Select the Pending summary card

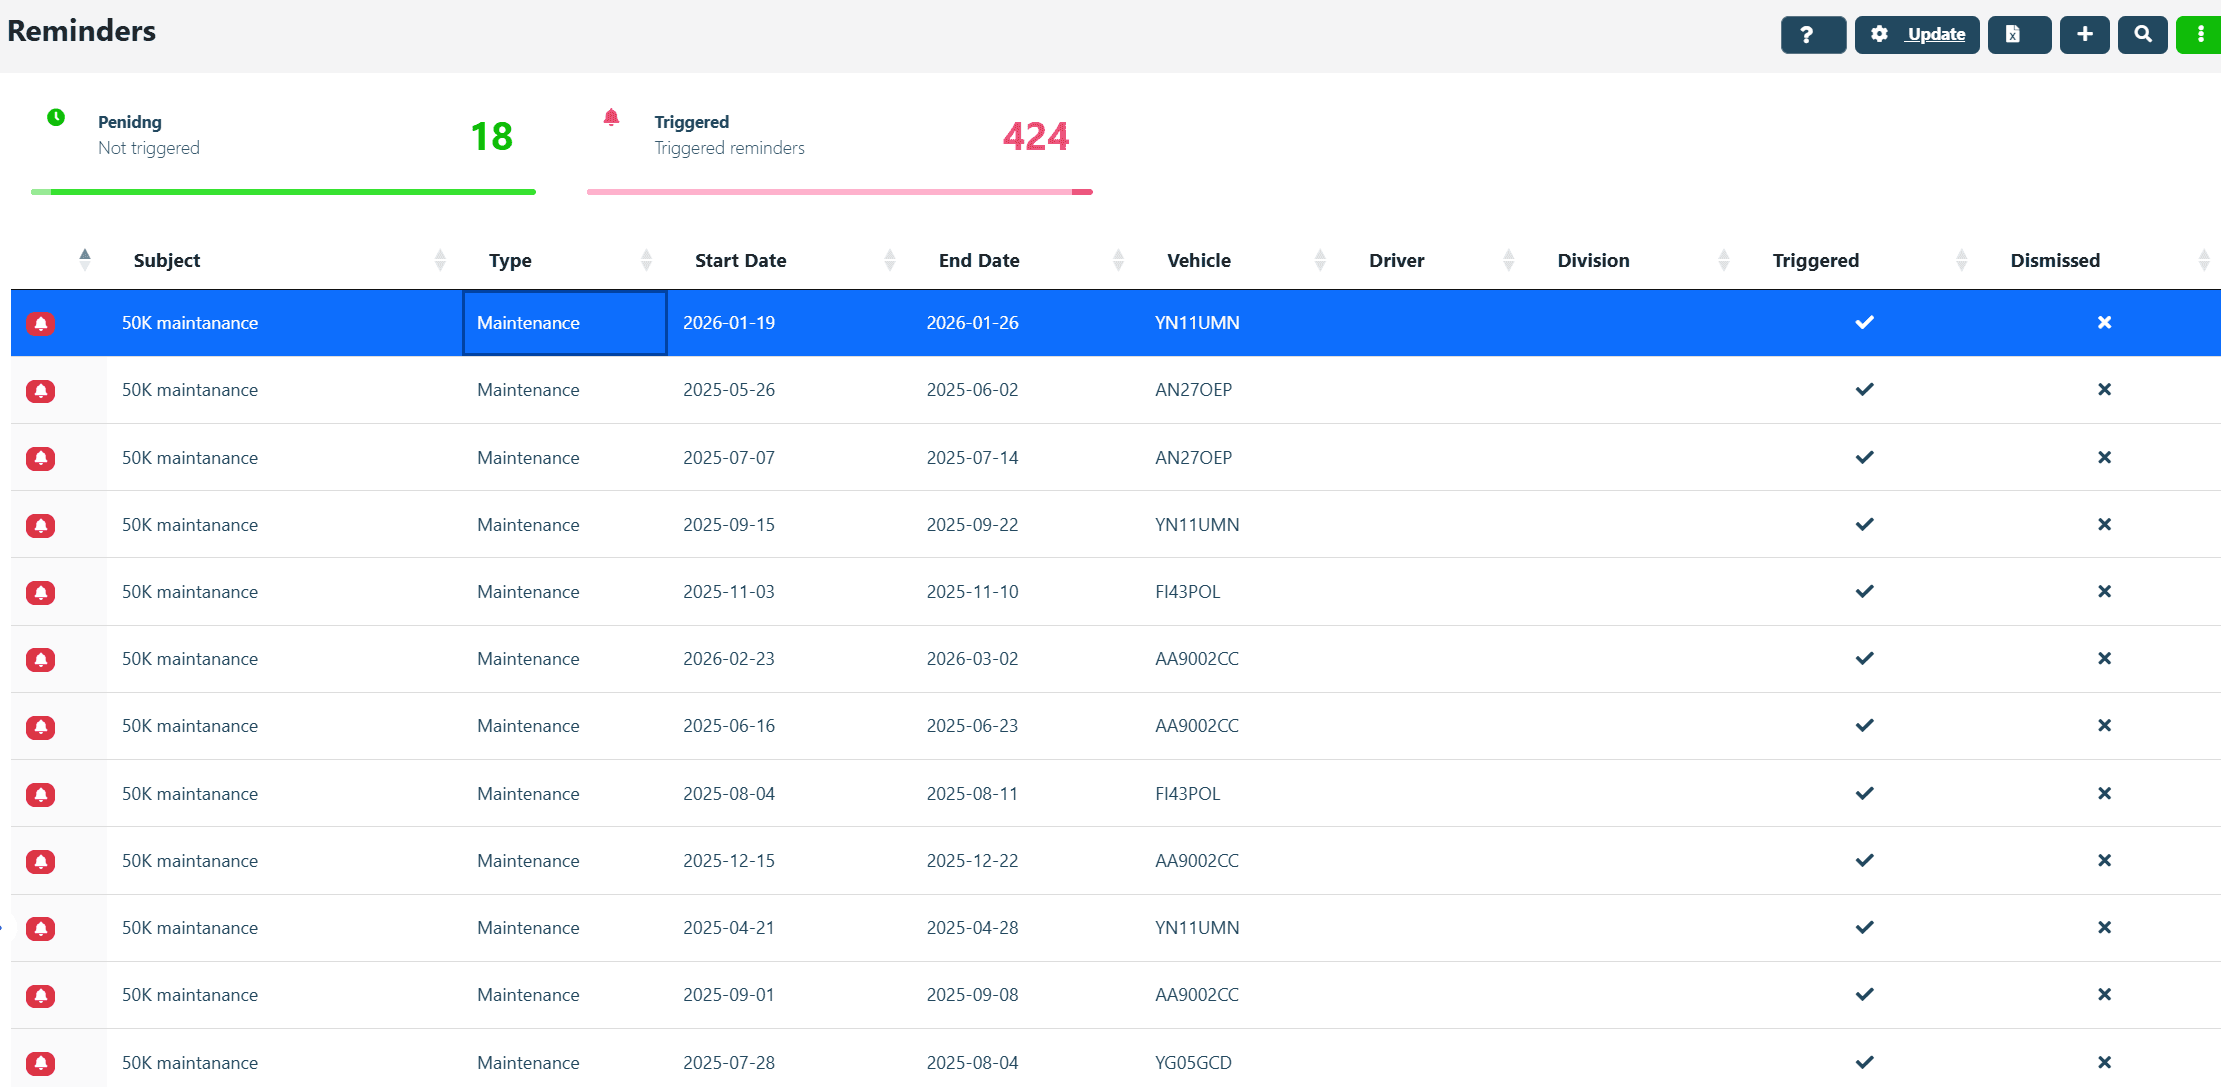(283, 137)
